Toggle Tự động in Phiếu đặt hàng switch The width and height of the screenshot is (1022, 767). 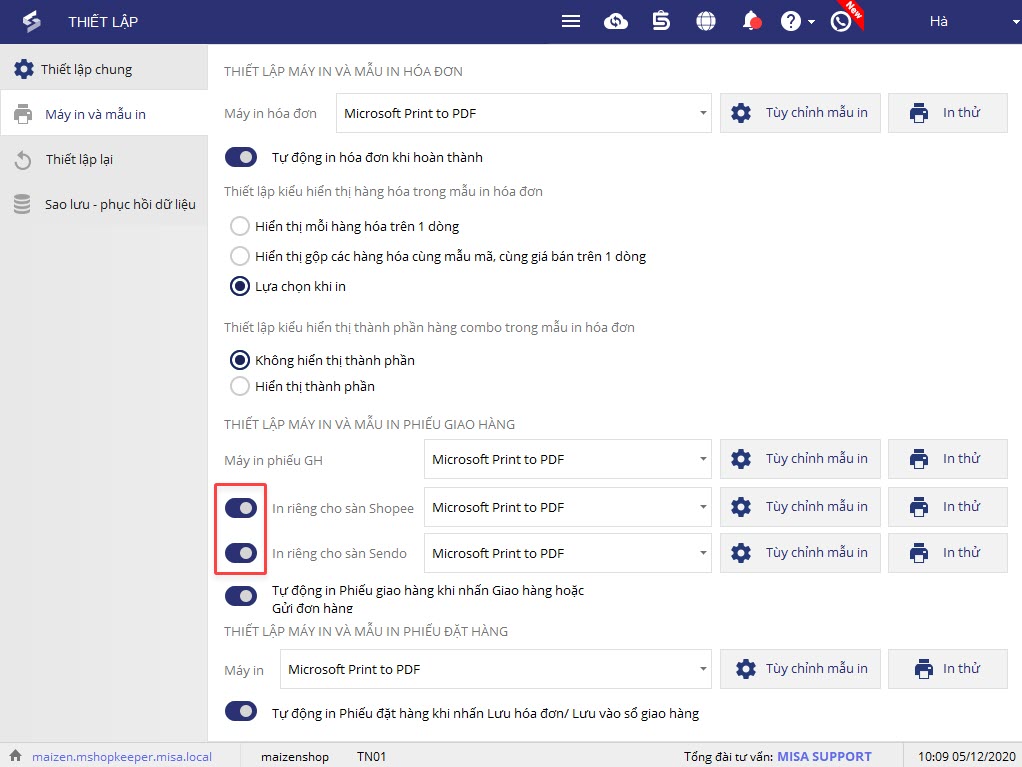pos(241,711)
